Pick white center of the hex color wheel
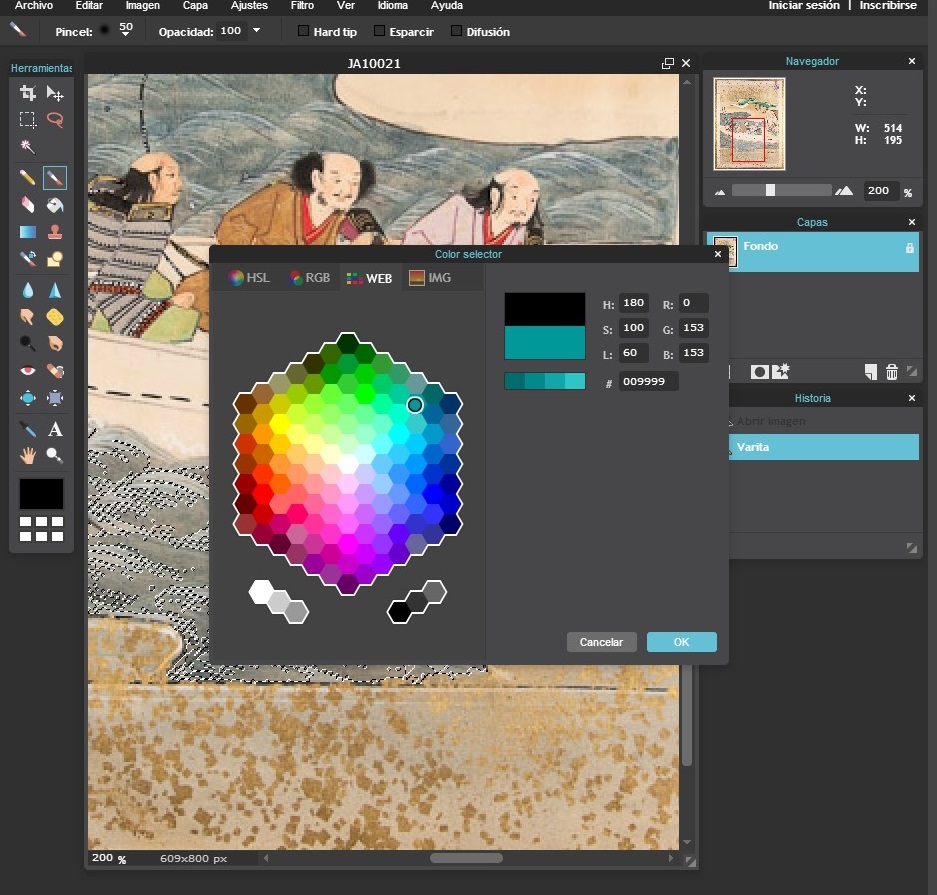 [348, 463]
